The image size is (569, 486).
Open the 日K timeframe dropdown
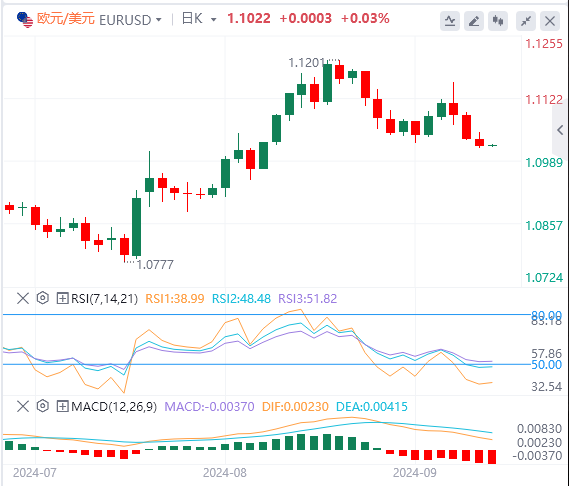(x=214, y=20)
